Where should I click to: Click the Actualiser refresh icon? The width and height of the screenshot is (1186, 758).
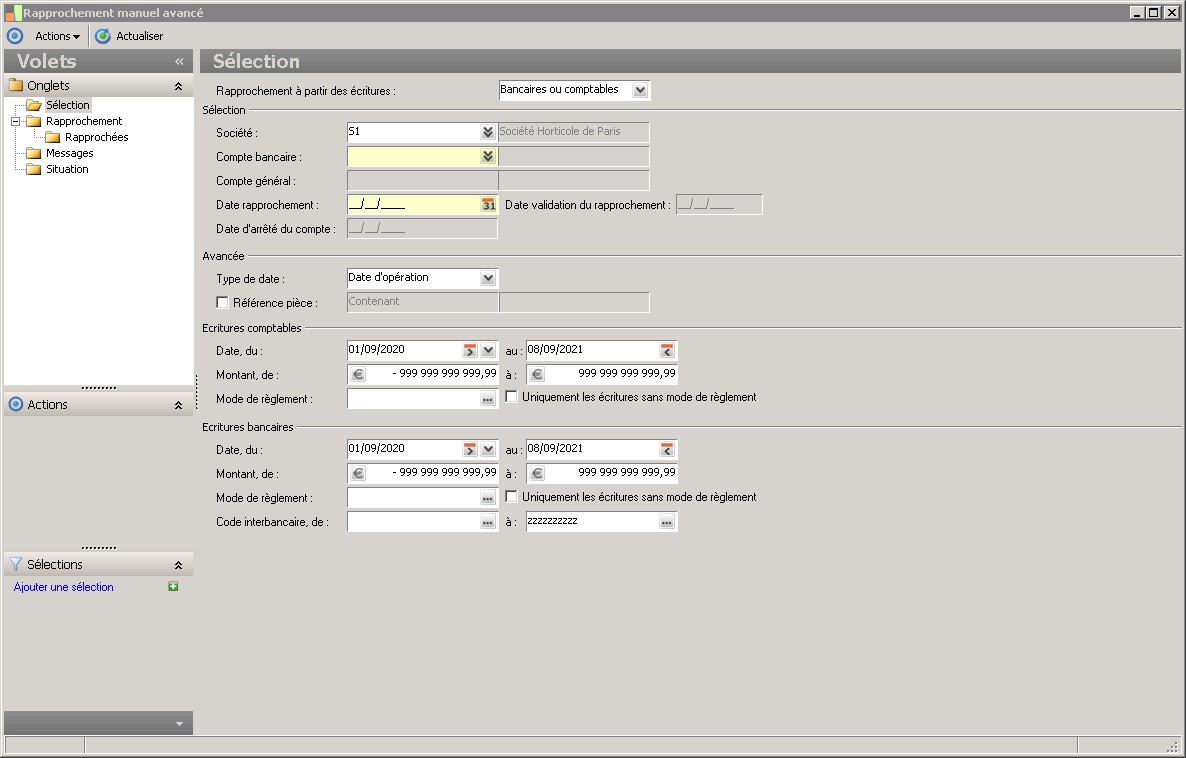(103, 36)
